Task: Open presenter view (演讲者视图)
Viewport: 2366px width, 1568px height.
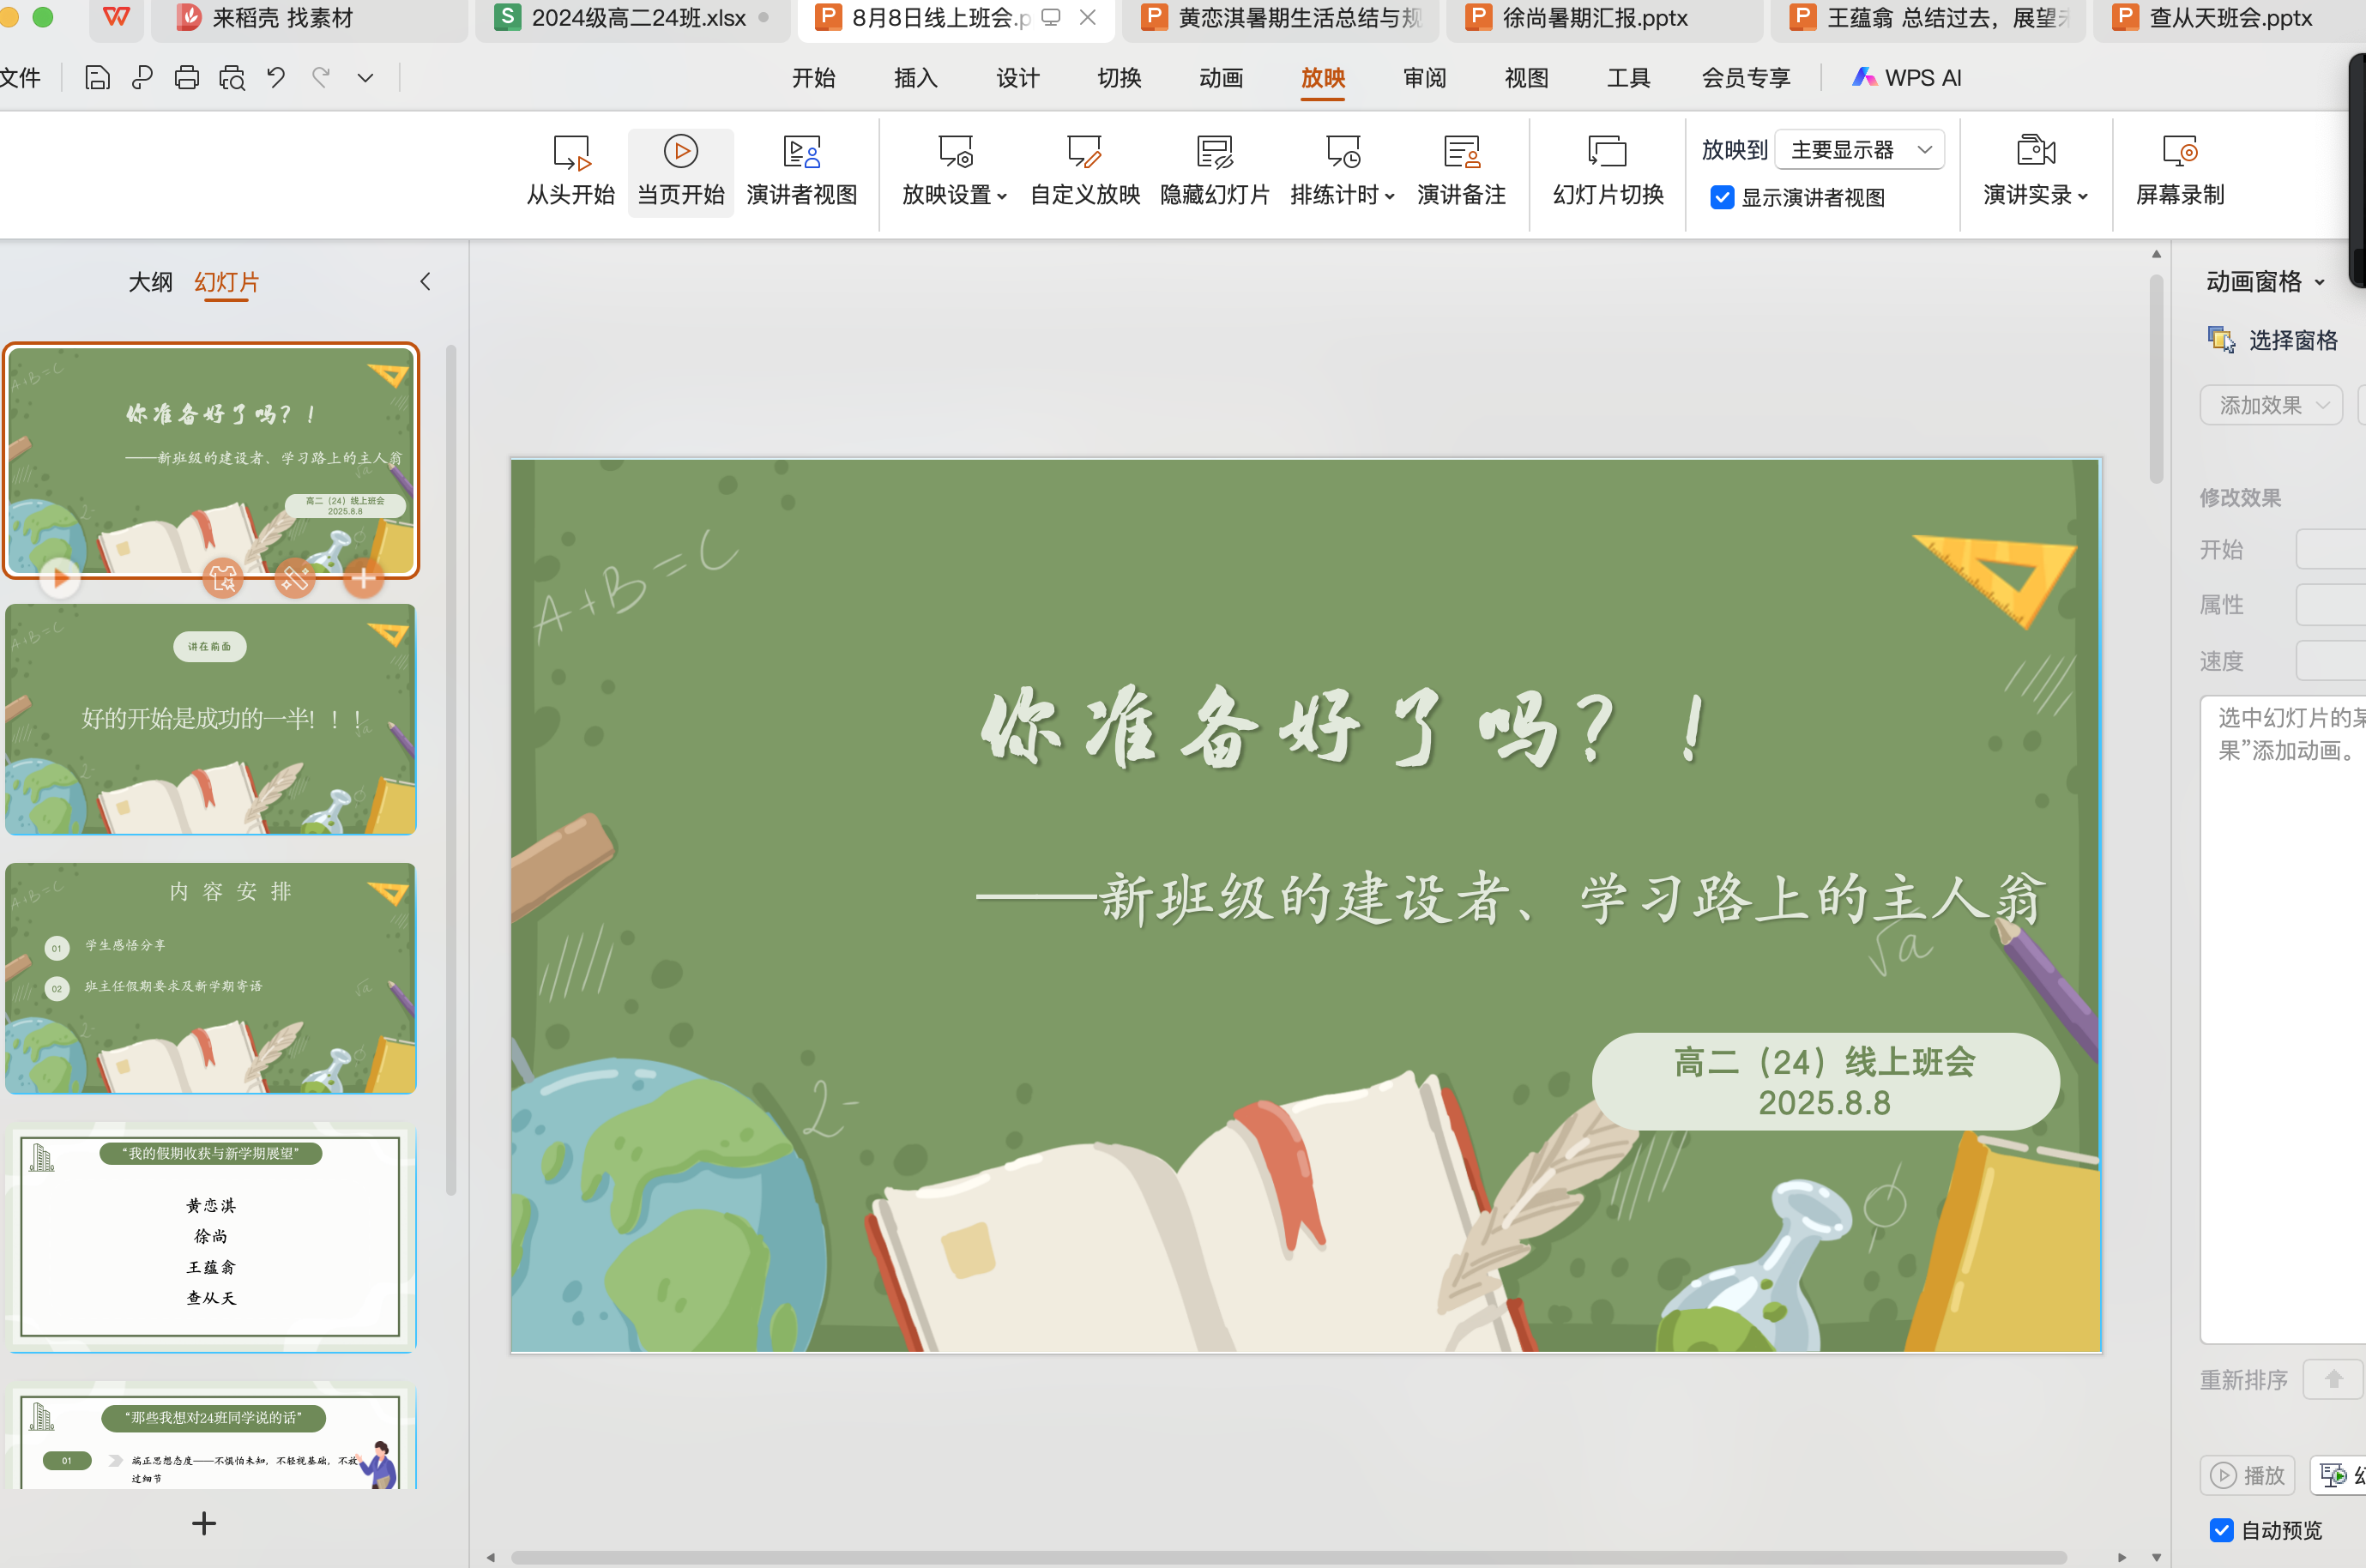Action: [x=801, y=171]
